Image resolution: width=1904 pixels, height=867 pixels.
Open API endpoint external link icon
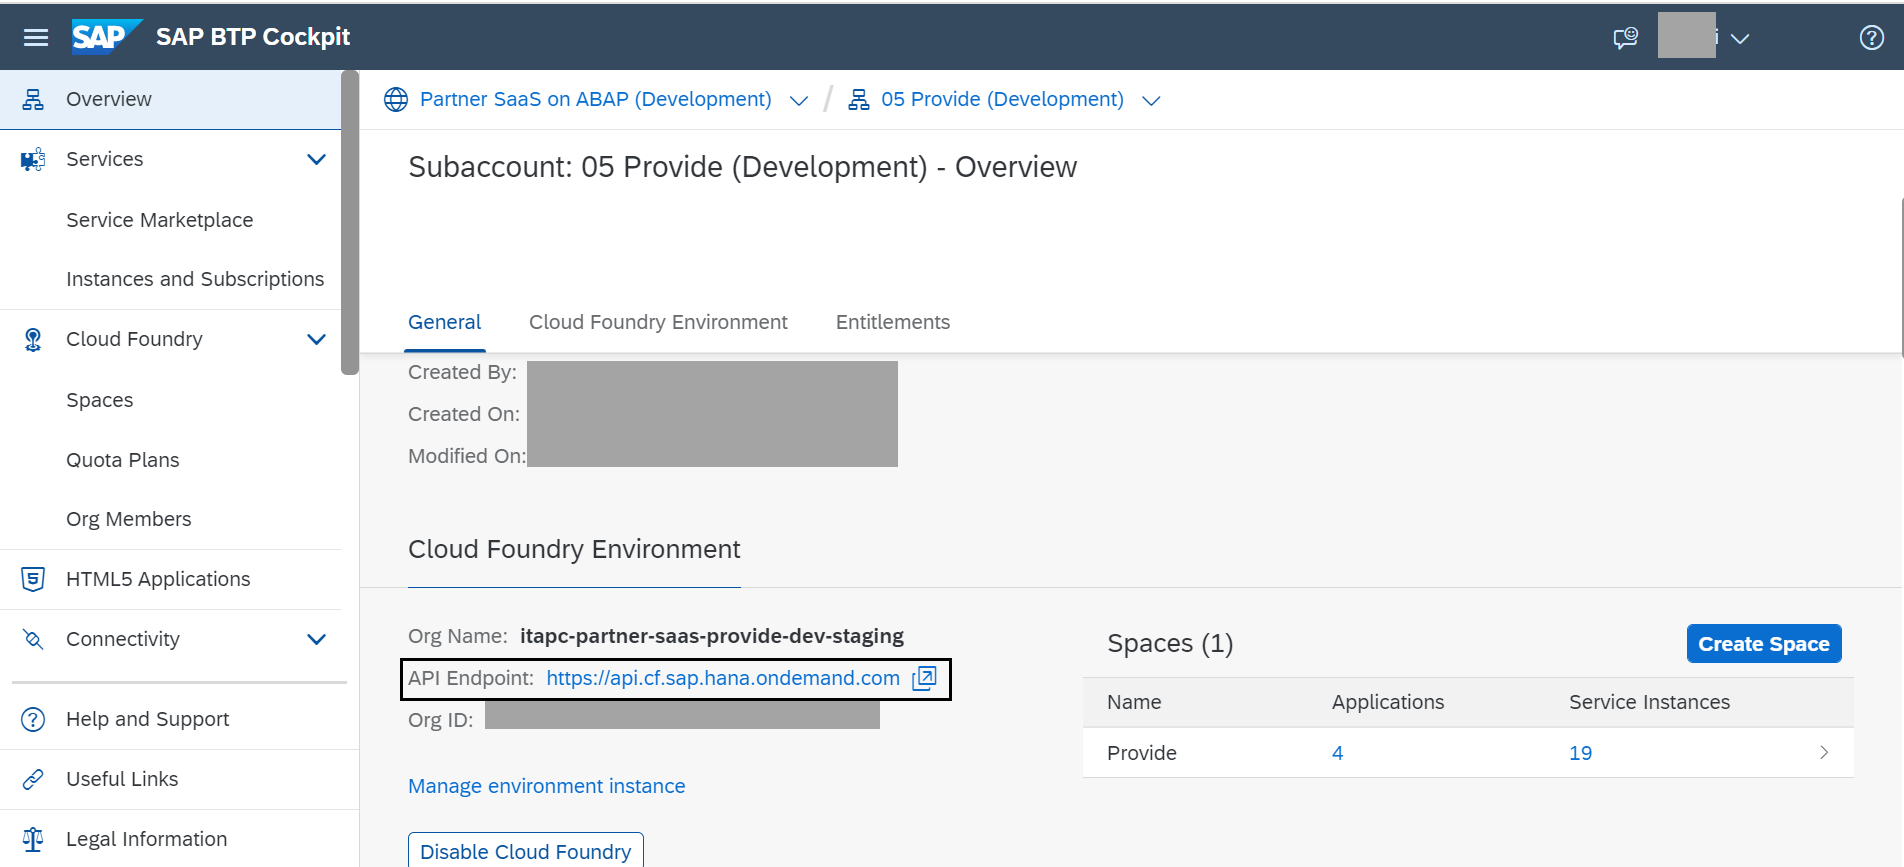pos(924,678)
